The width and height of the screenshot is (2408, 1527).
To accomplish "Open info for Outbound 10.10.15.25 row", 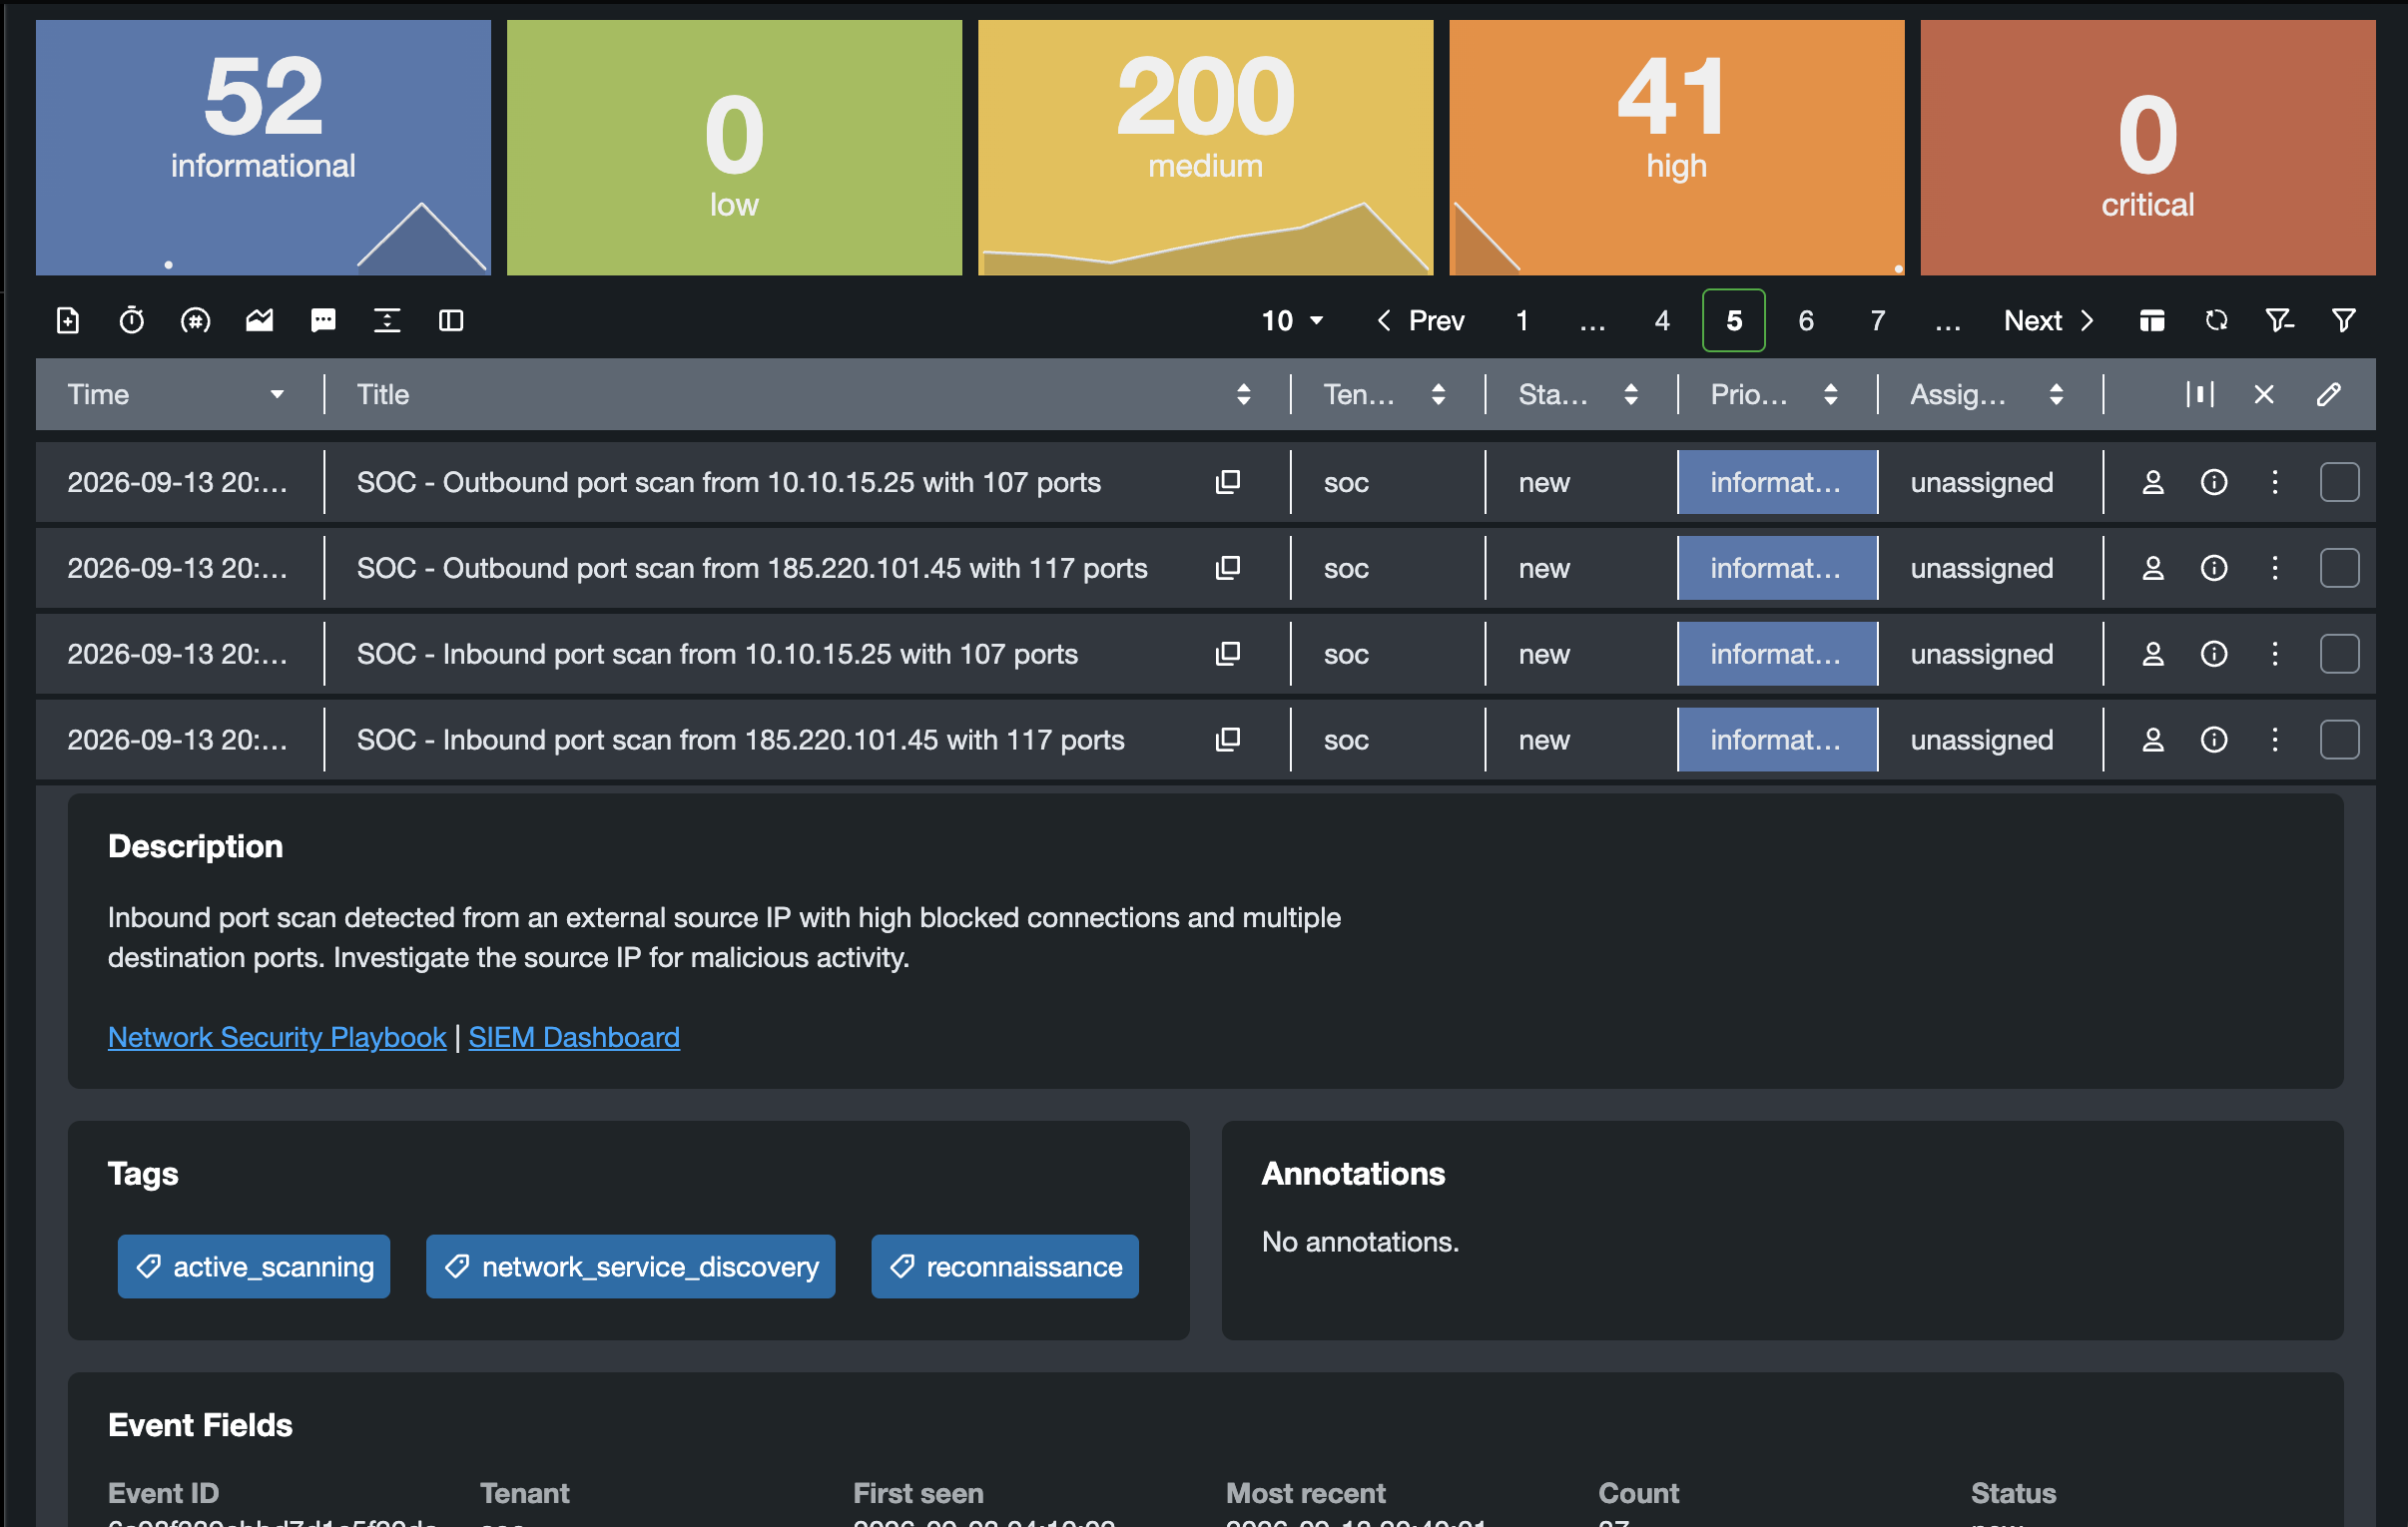I will click(2214, 482).
